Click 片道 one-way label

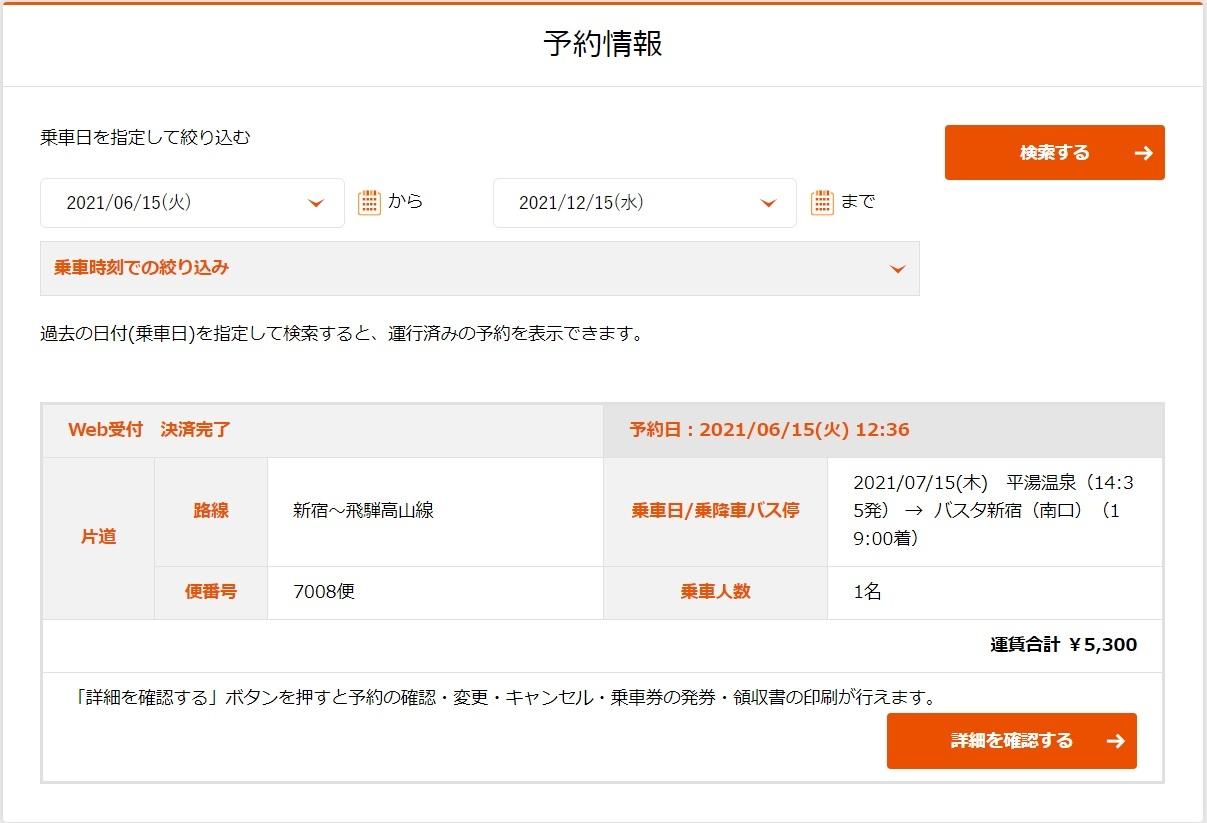(x=98, y=537)
